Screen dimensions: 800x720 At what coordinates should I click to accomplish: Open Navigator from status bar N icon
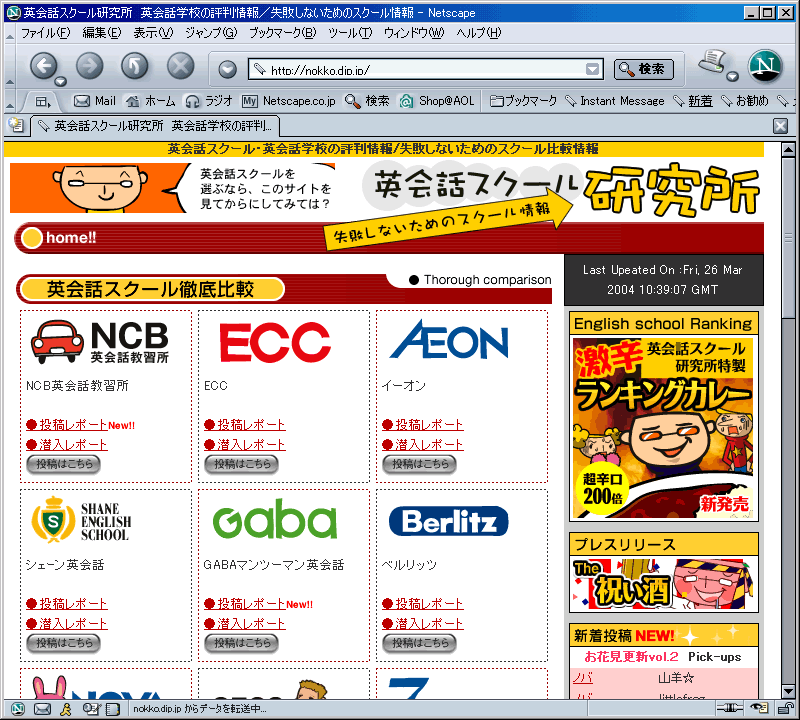[18, 709]
